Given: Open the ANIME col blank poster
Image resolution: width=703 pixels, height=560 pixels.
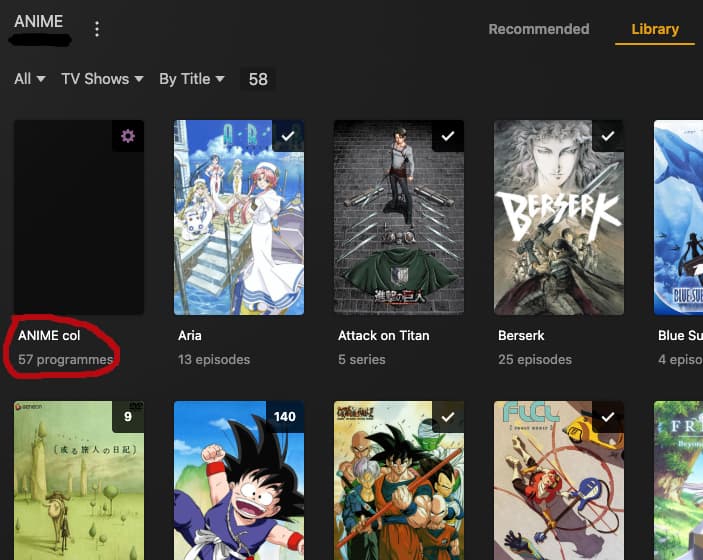Looking at the screenshot, I should (79, 217).
